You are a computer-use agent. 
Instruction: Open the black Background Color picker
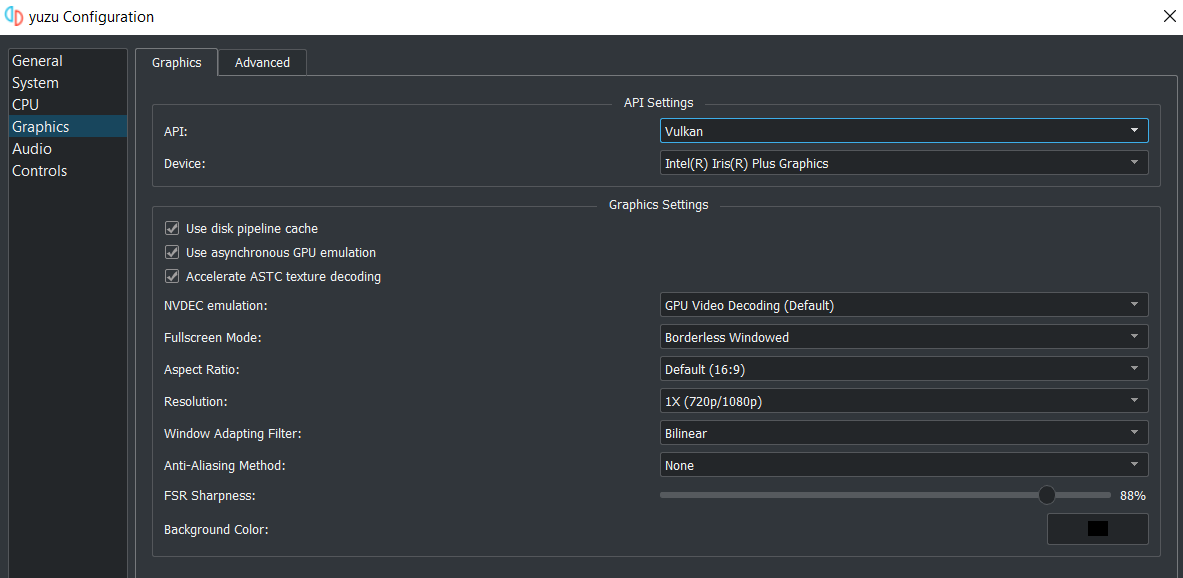click(x=1098, y=528)
